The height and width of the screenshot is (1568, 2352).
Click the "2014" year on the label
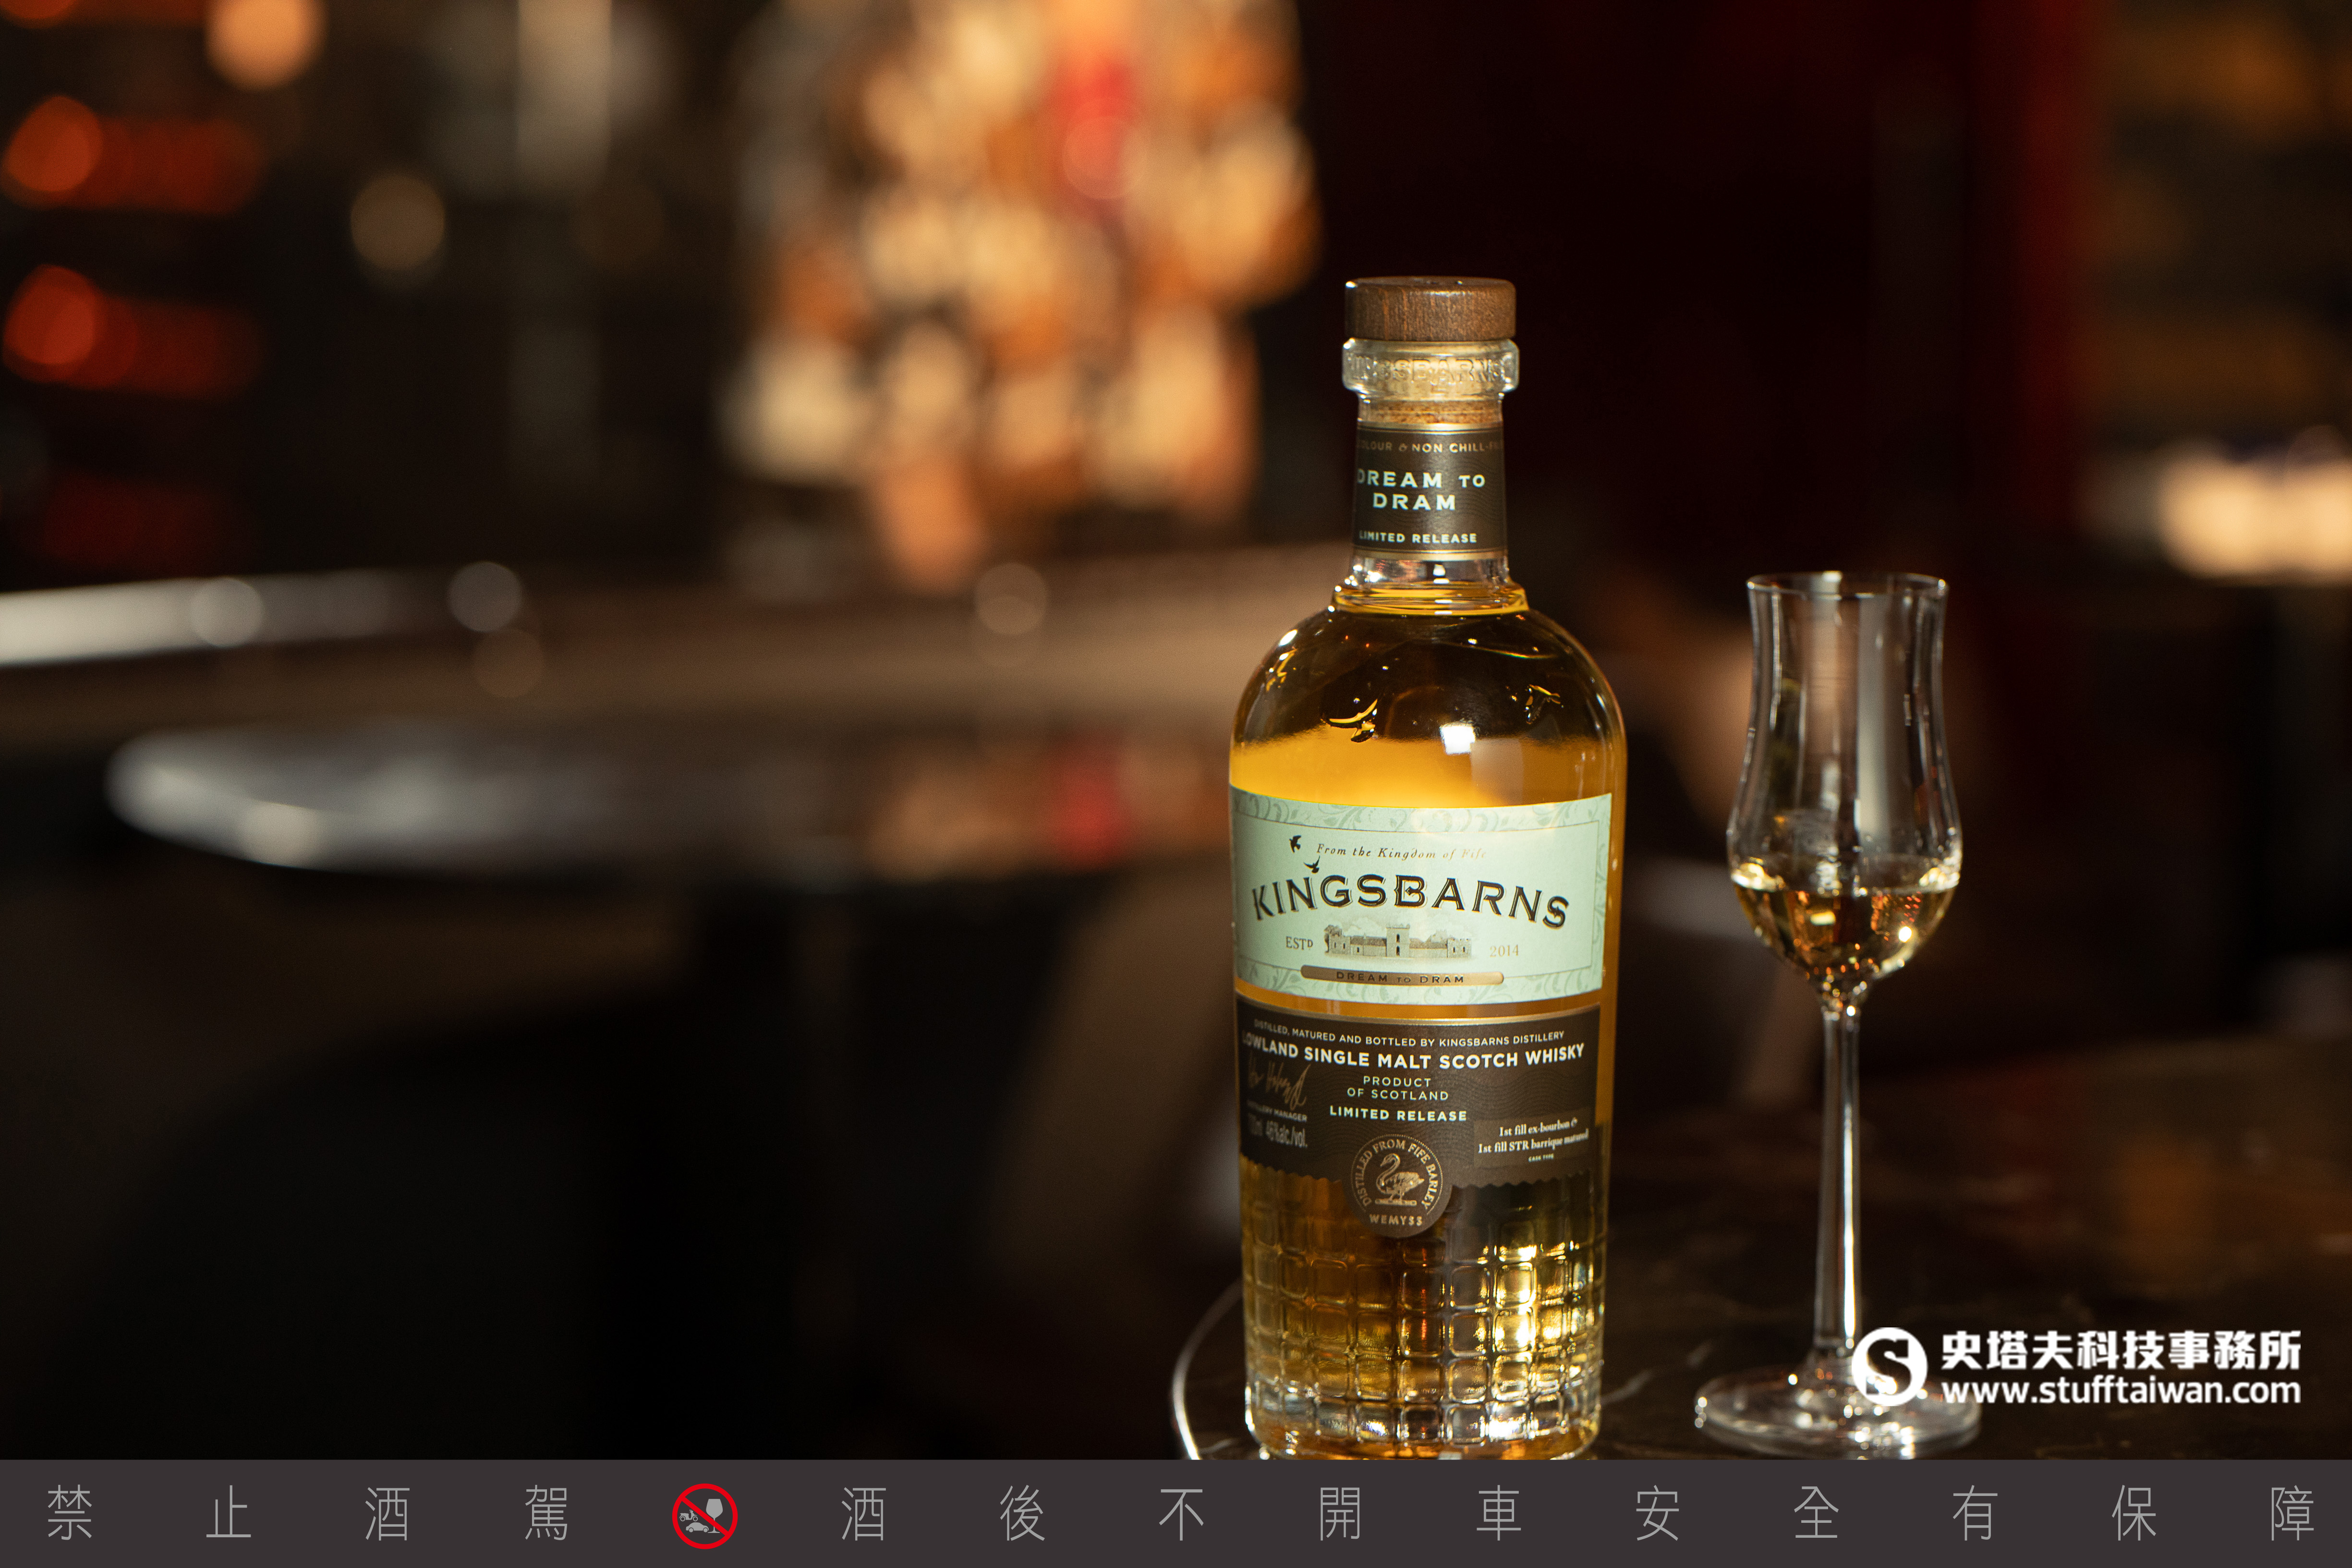pos(1503,950)
